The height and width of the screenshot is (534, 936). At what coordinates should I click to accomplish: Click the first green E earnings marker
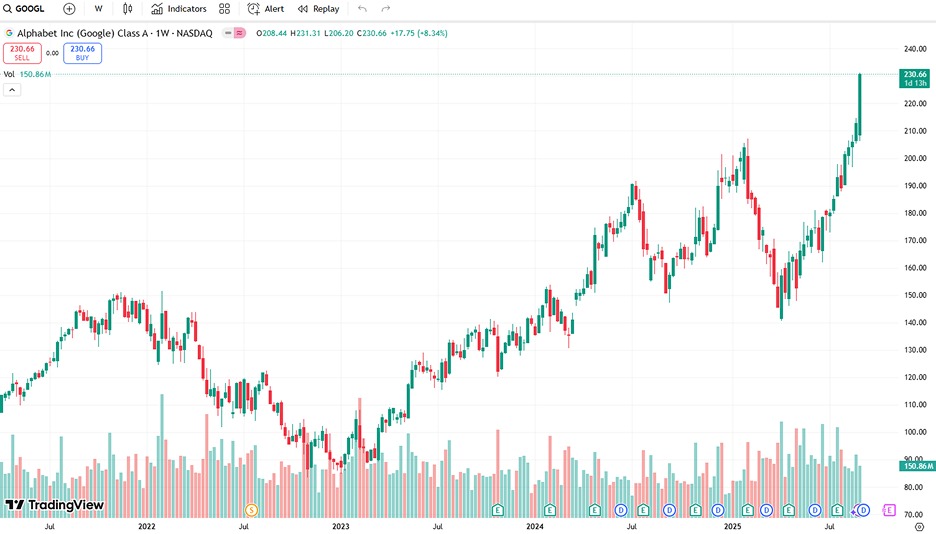pyautogui.click(x=497, y=510)
